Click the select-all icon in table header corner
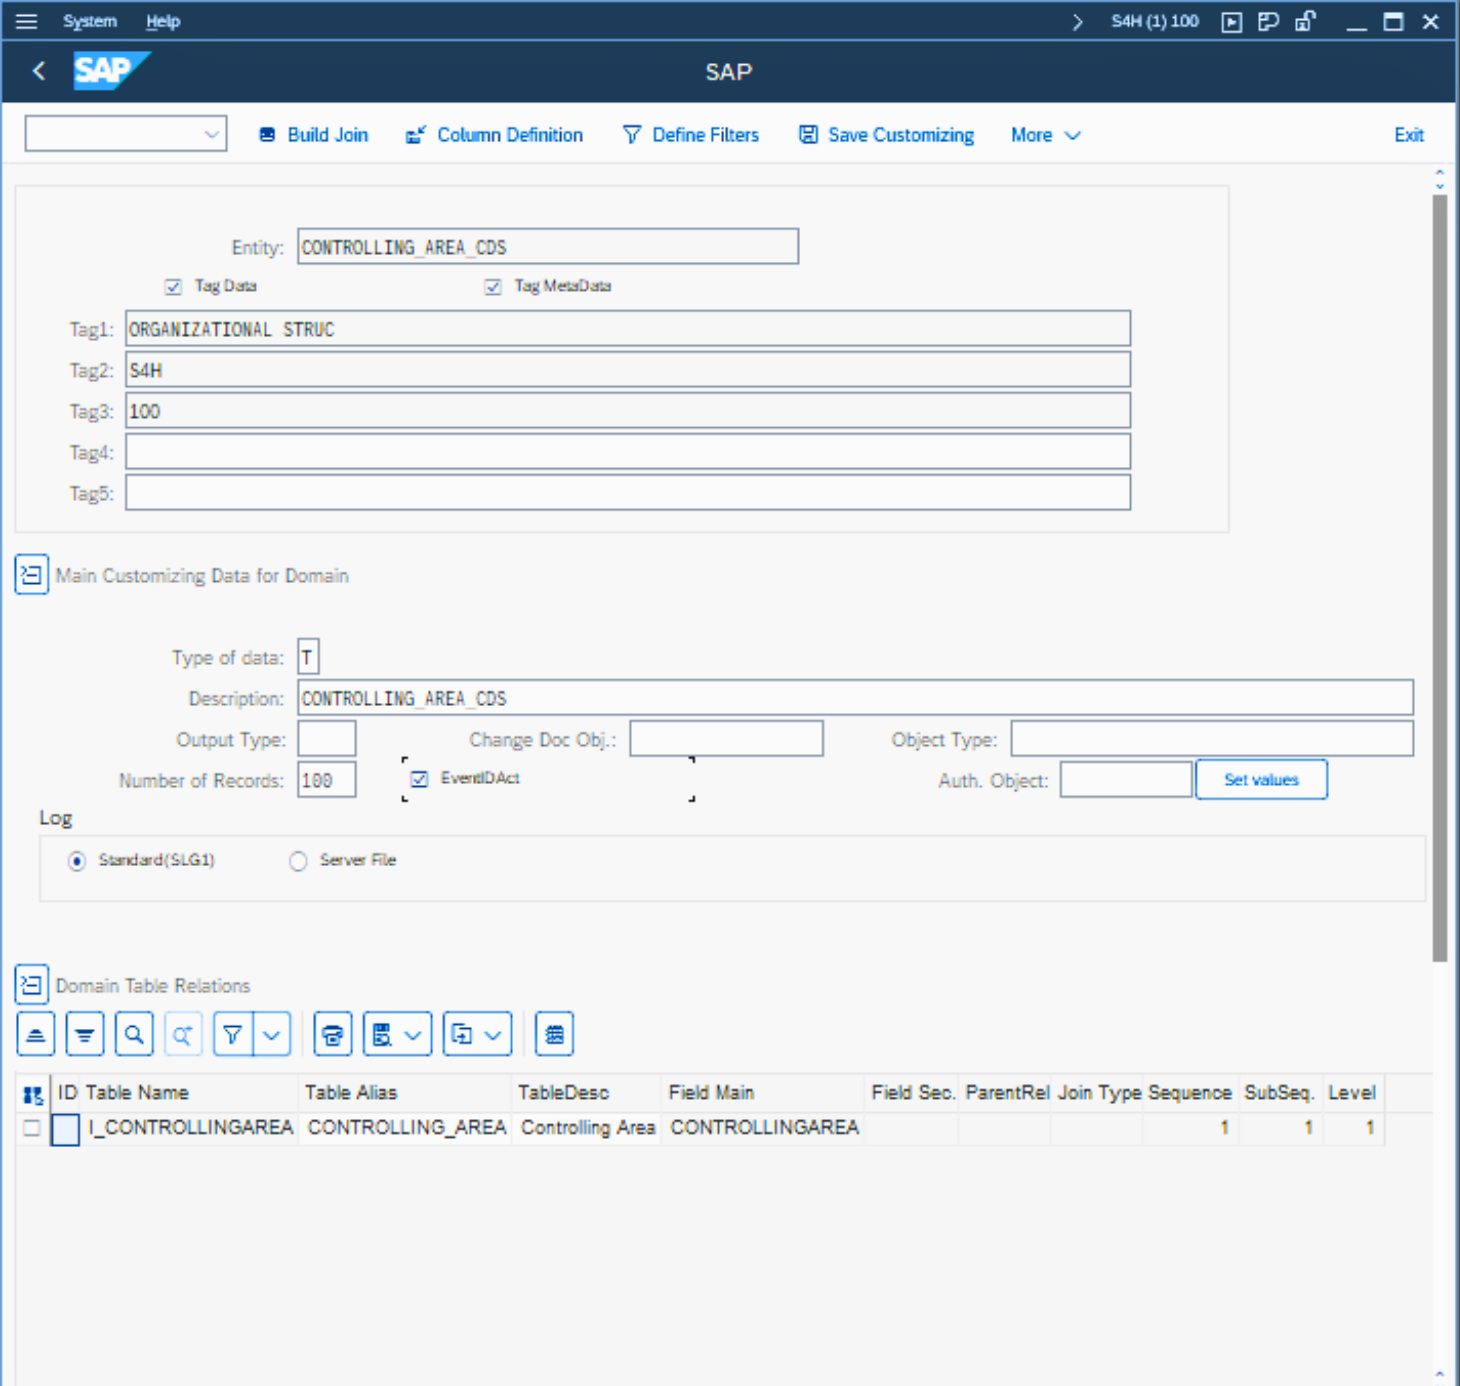Image resolution: width=1460 pixels, height=1386 pixels. [32, 1094]
